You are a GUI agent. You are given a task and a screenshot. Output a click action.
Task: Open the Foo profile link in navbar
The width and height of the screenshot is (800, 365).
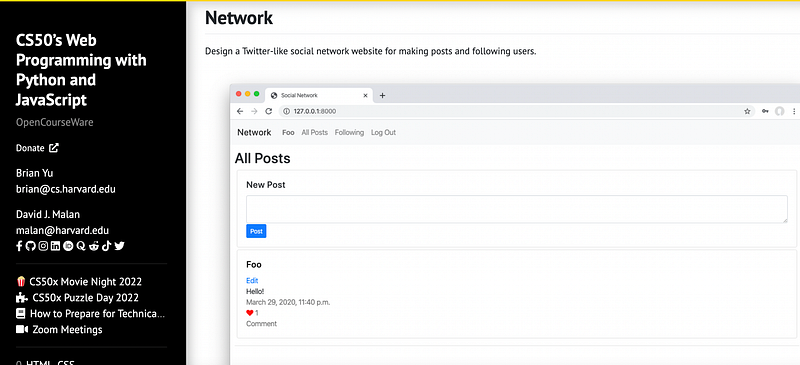click(288, 132)
